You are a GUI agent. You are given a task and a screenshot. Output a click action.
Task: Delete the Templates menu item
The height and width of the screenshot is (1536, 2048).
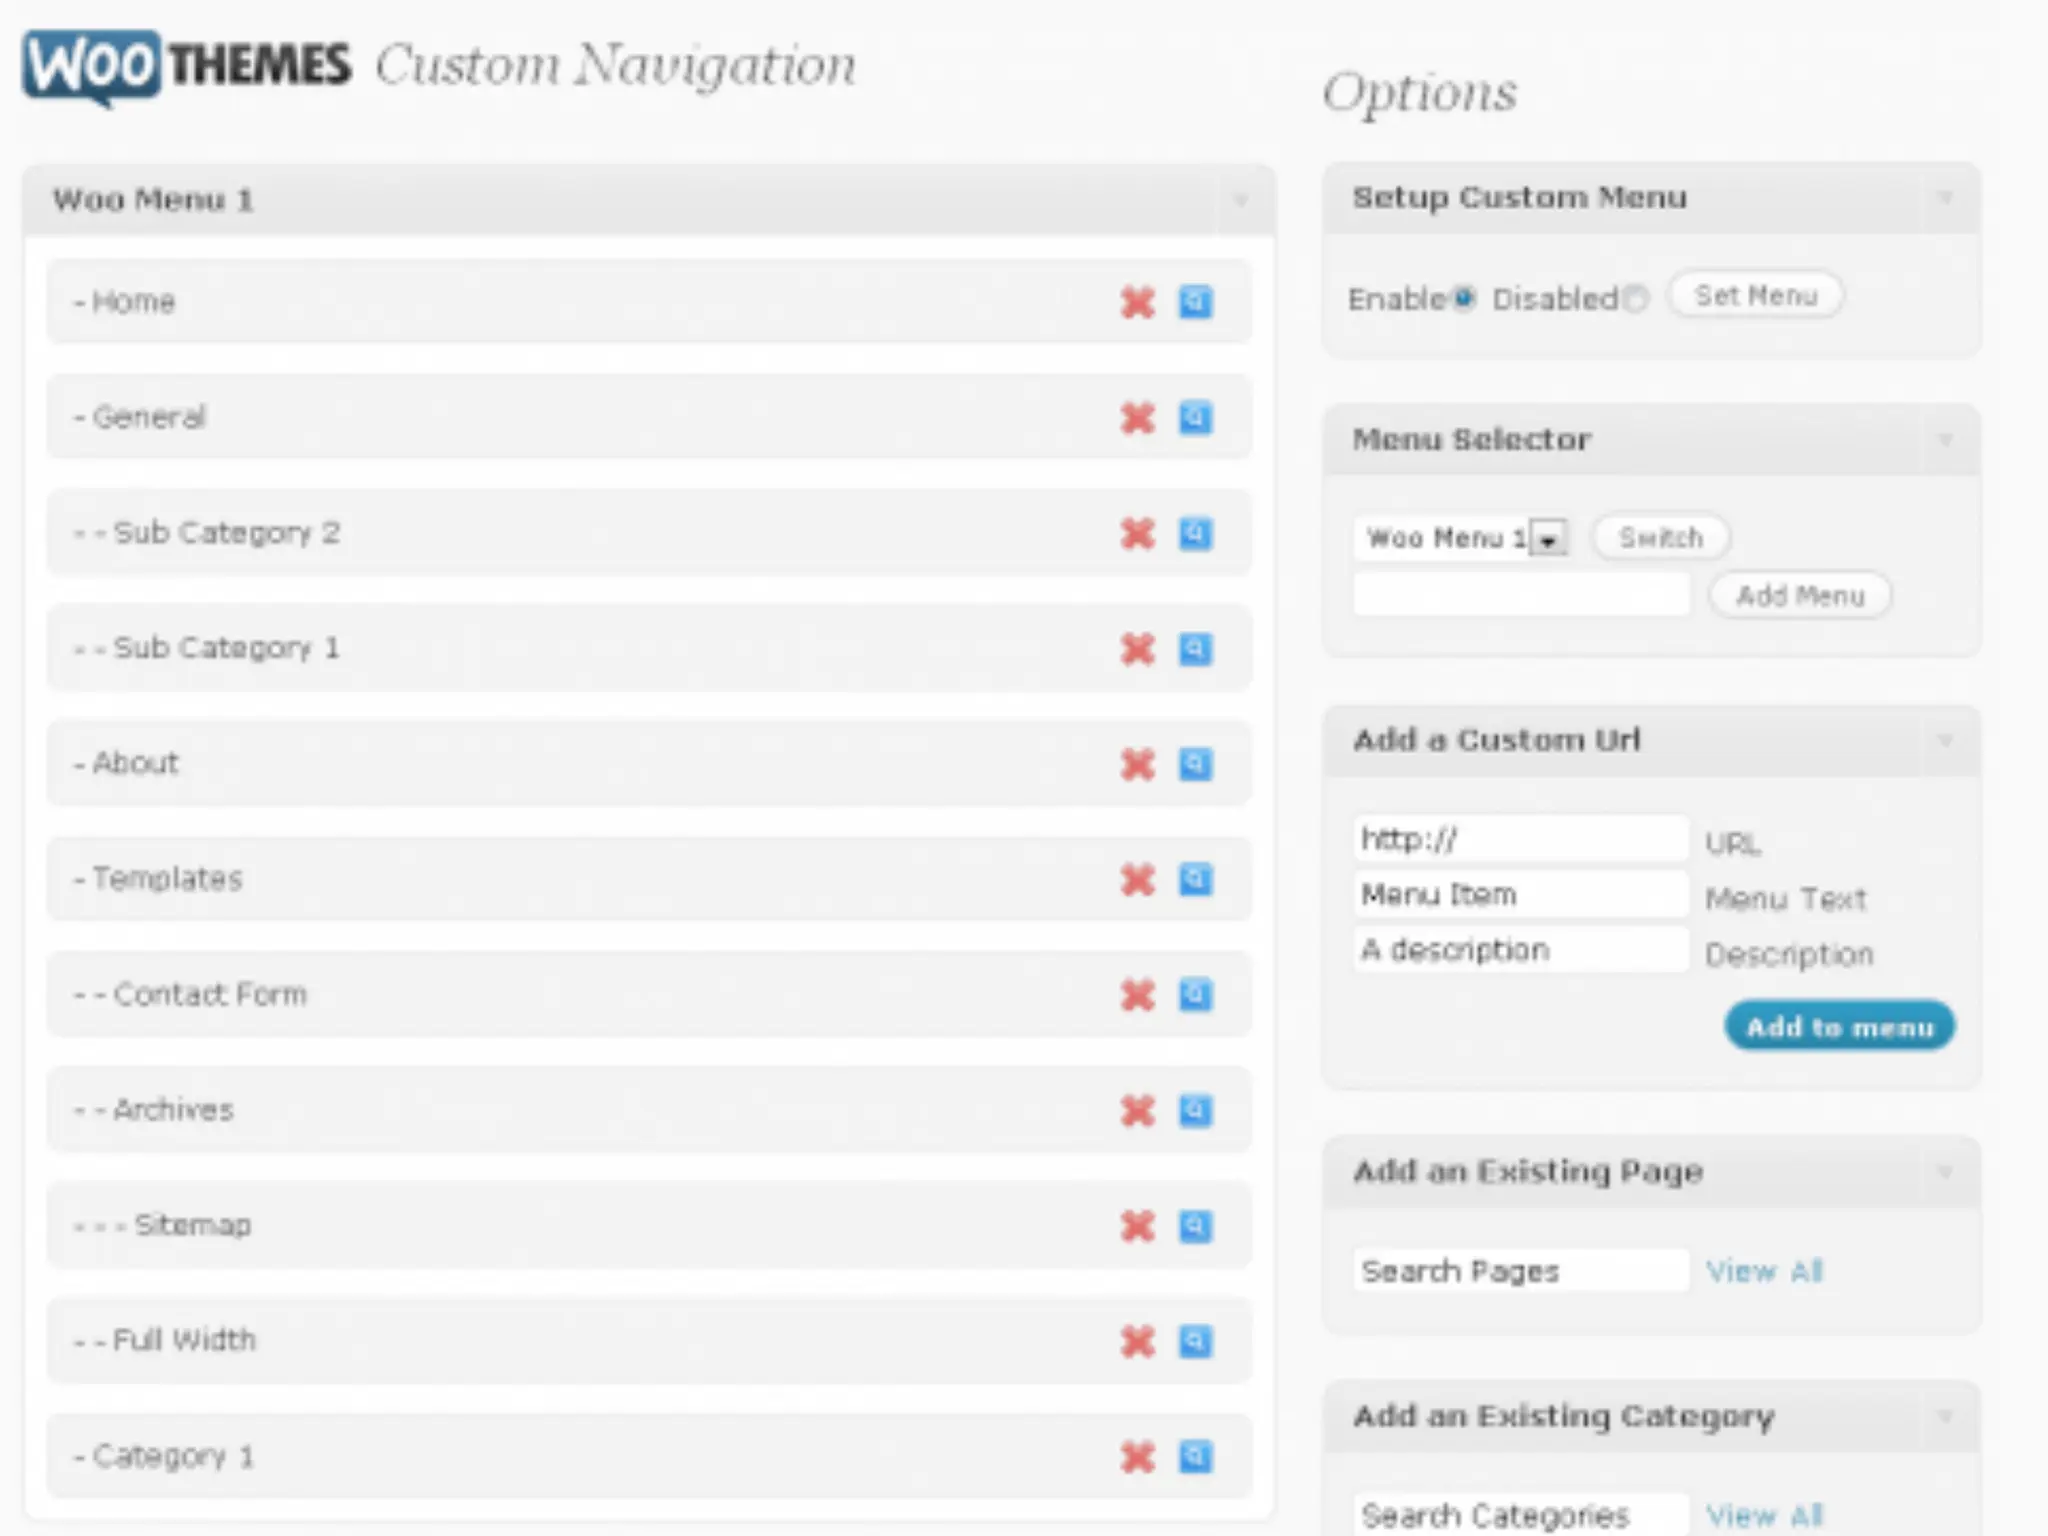1137,880
